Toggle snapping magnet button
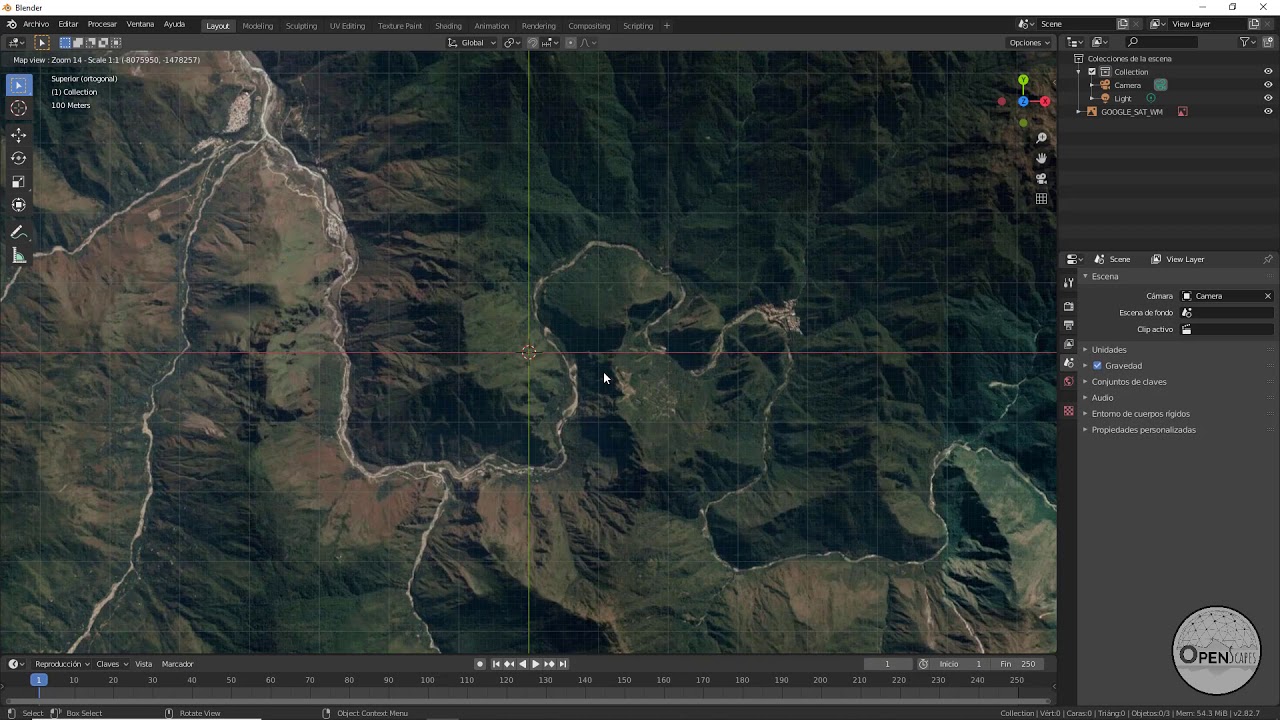 pos(532,42)
